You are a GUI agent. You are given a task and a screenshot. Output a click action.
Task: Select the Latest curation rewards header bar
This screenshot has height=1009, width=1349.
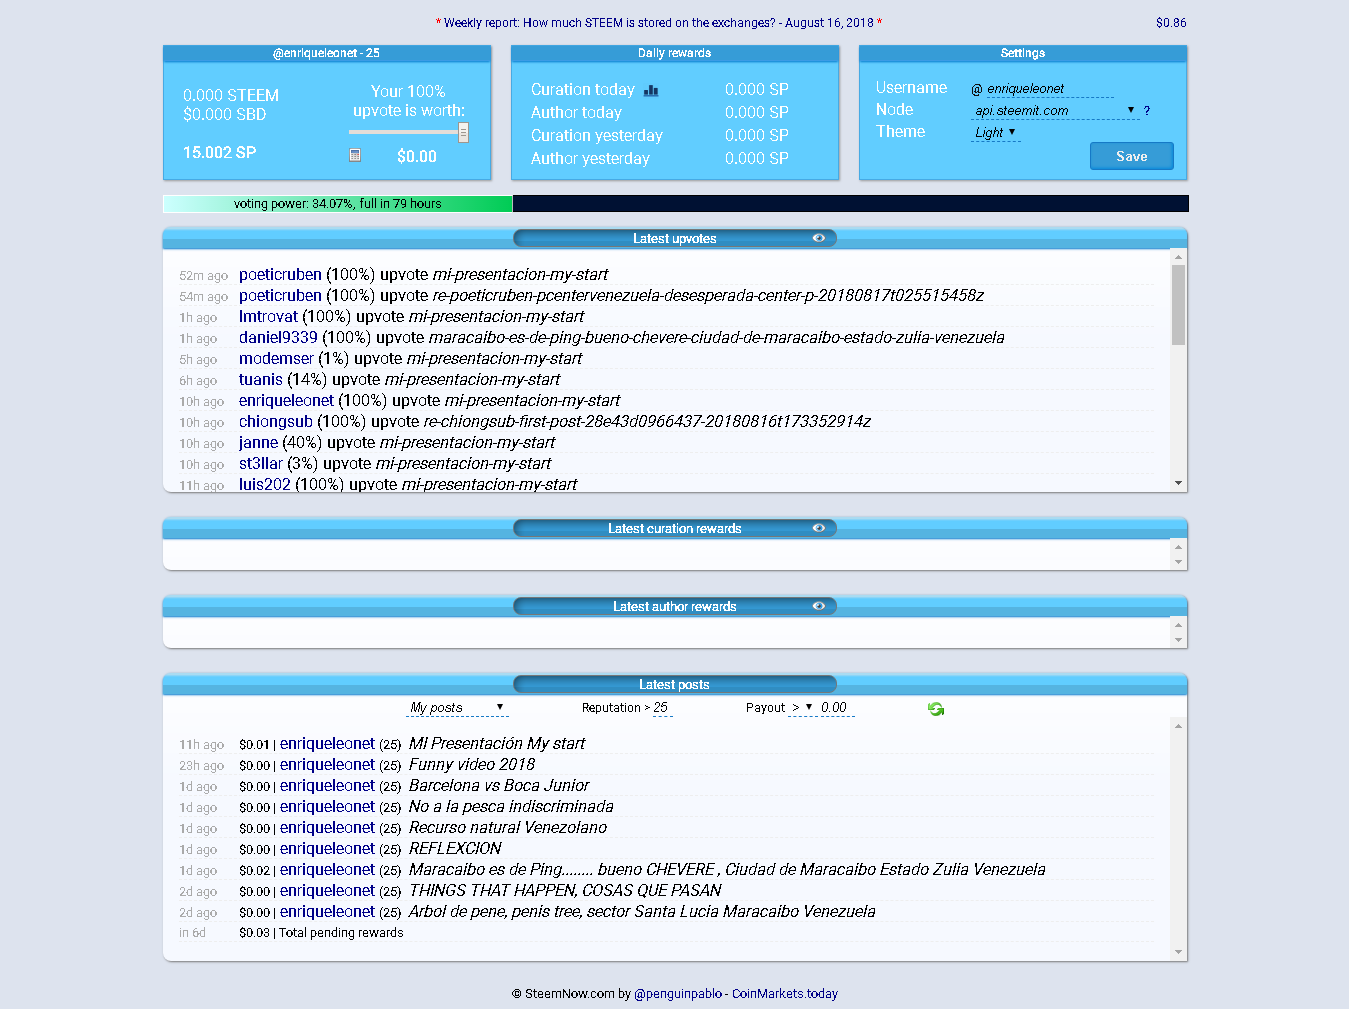pyautogui.click(x=675, y=528)
